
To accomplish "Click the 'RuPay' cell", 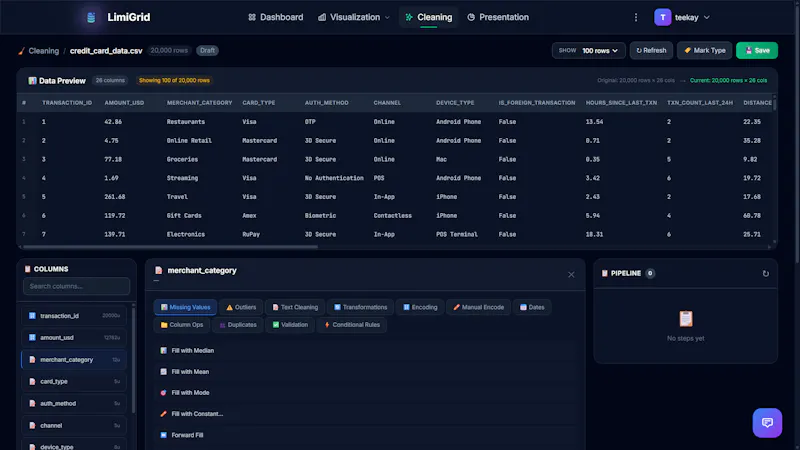I will click(251, 235).
